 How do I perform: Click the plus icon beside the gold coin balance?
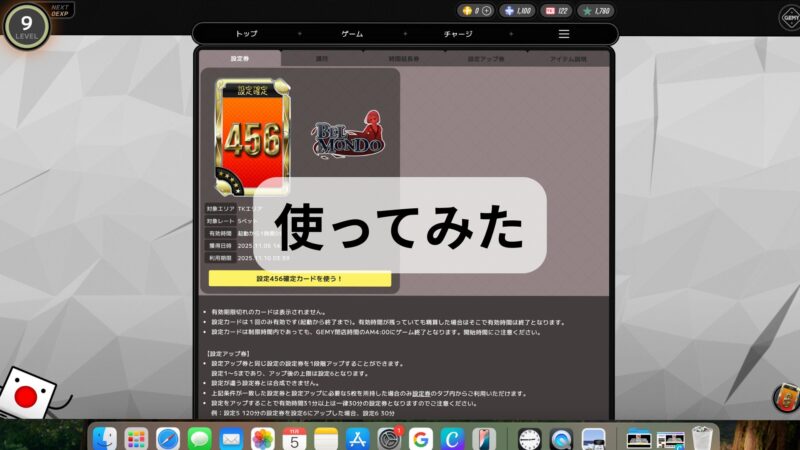pos(486,11)
